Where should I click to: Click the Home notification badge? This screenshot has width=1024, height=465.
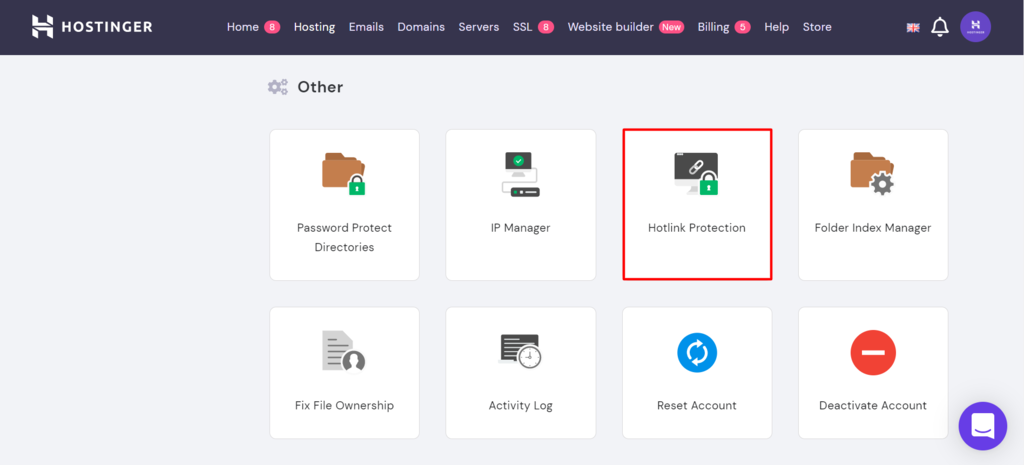(272, 27)
